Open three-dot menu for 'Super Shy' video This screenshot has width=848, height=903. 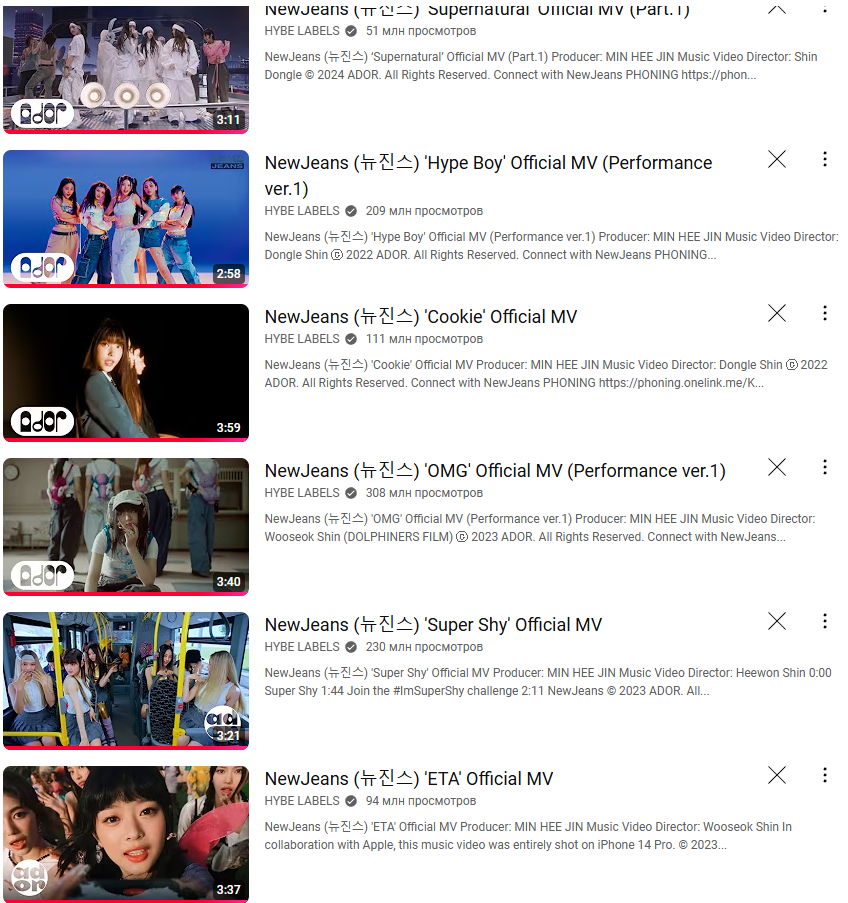point(825,621)
